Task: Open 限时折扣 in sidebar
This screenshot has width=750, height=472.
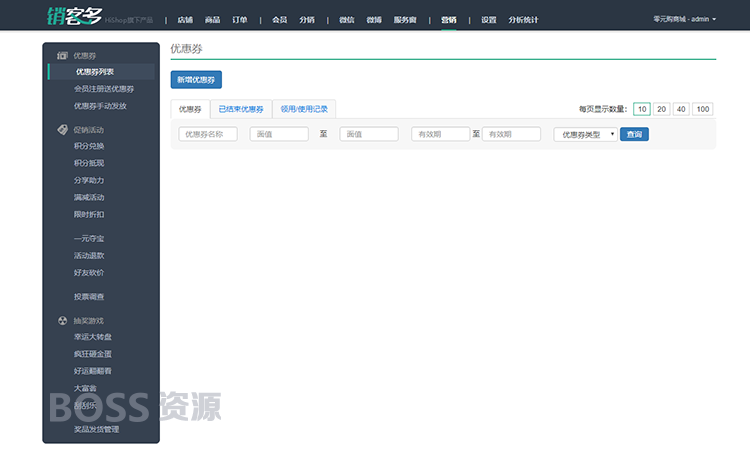Action: coord(89,214)
